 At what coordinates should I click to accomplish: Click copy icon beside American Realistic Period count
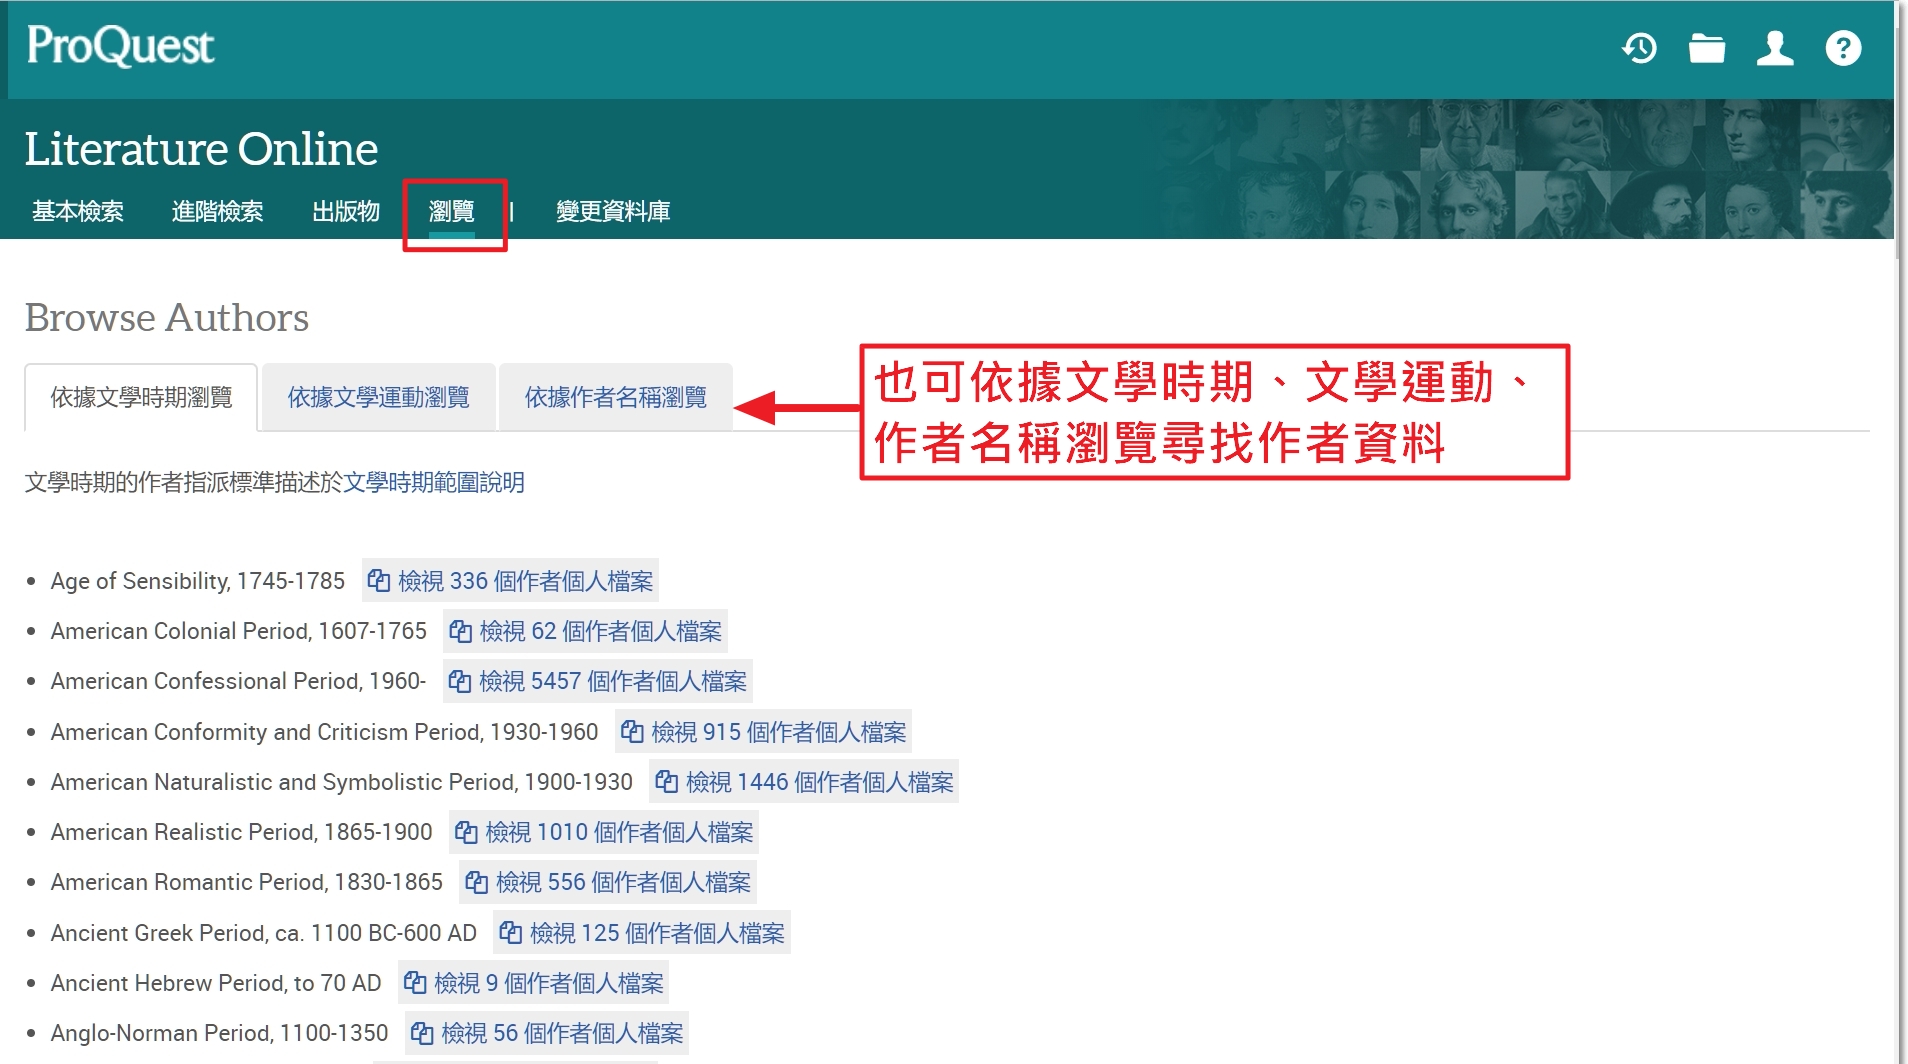pyautogui.click(x=465, y=832)
